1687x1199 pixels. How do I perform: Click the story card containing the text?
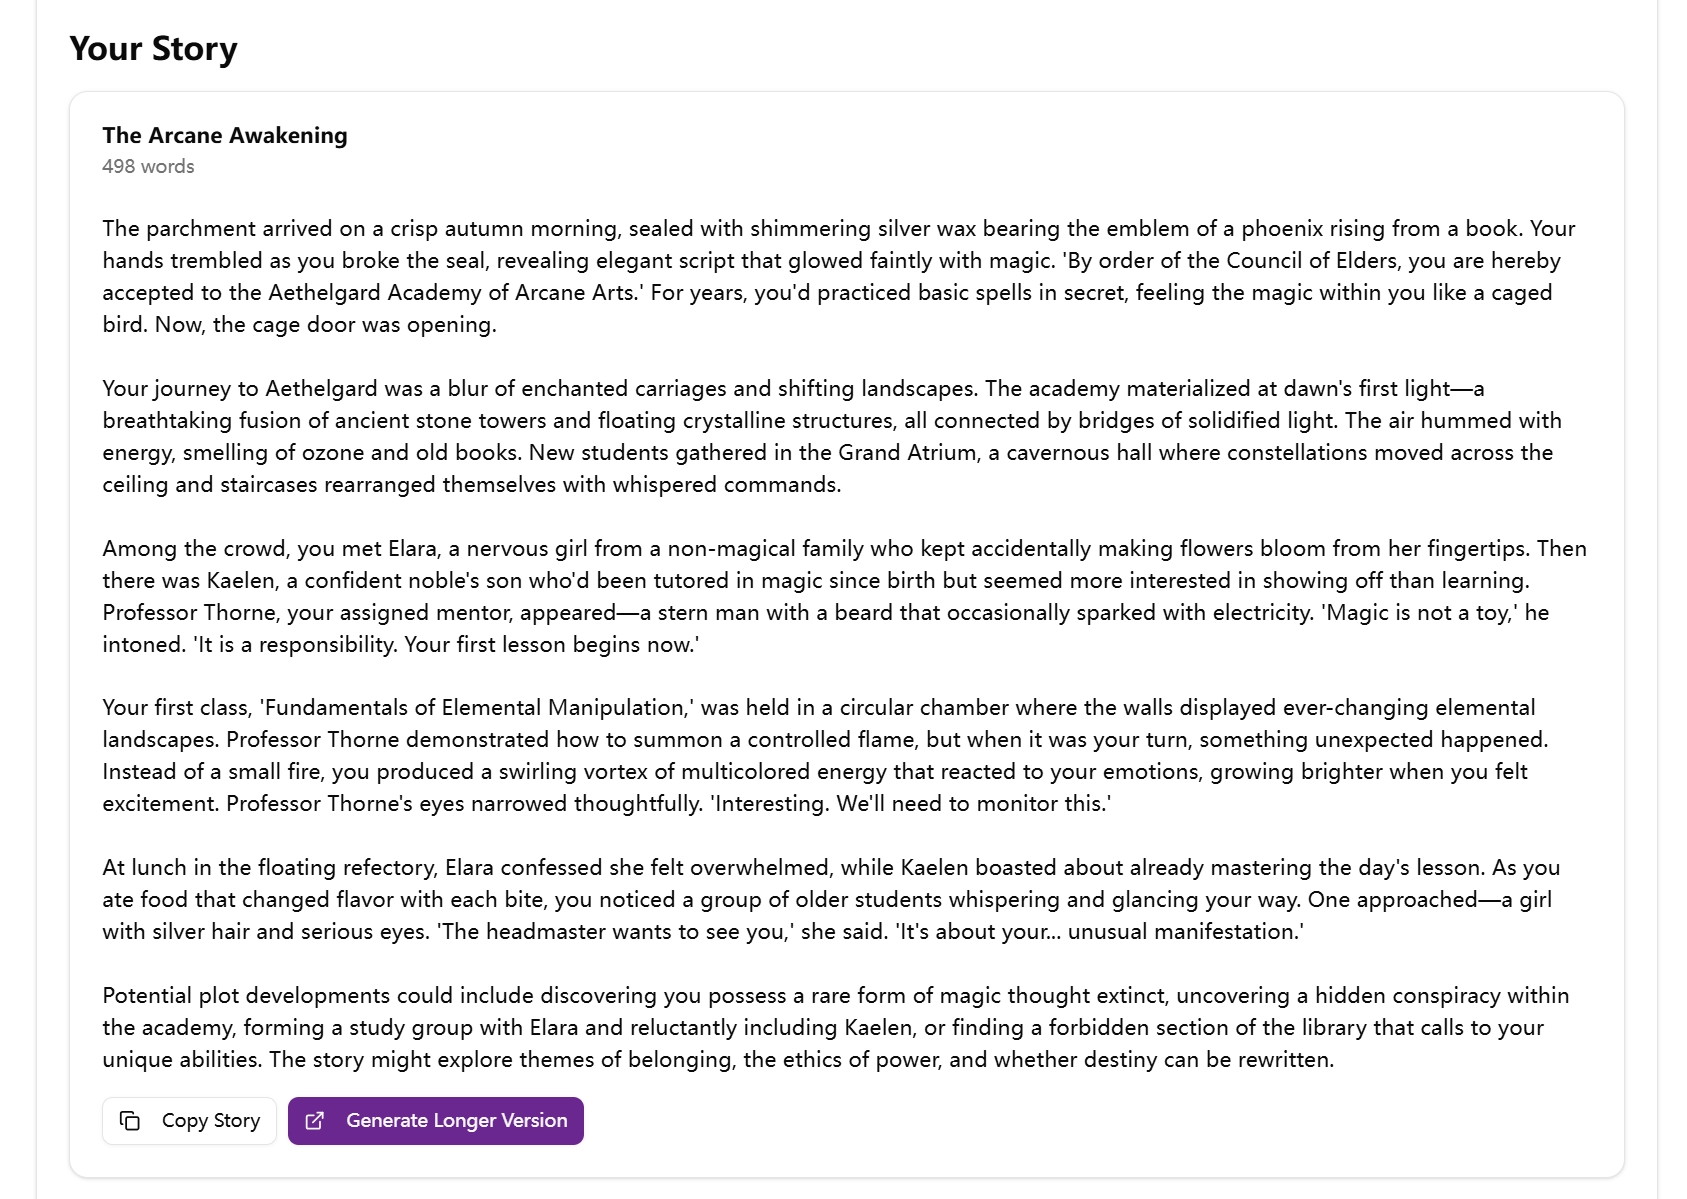(x=845, y=630)
